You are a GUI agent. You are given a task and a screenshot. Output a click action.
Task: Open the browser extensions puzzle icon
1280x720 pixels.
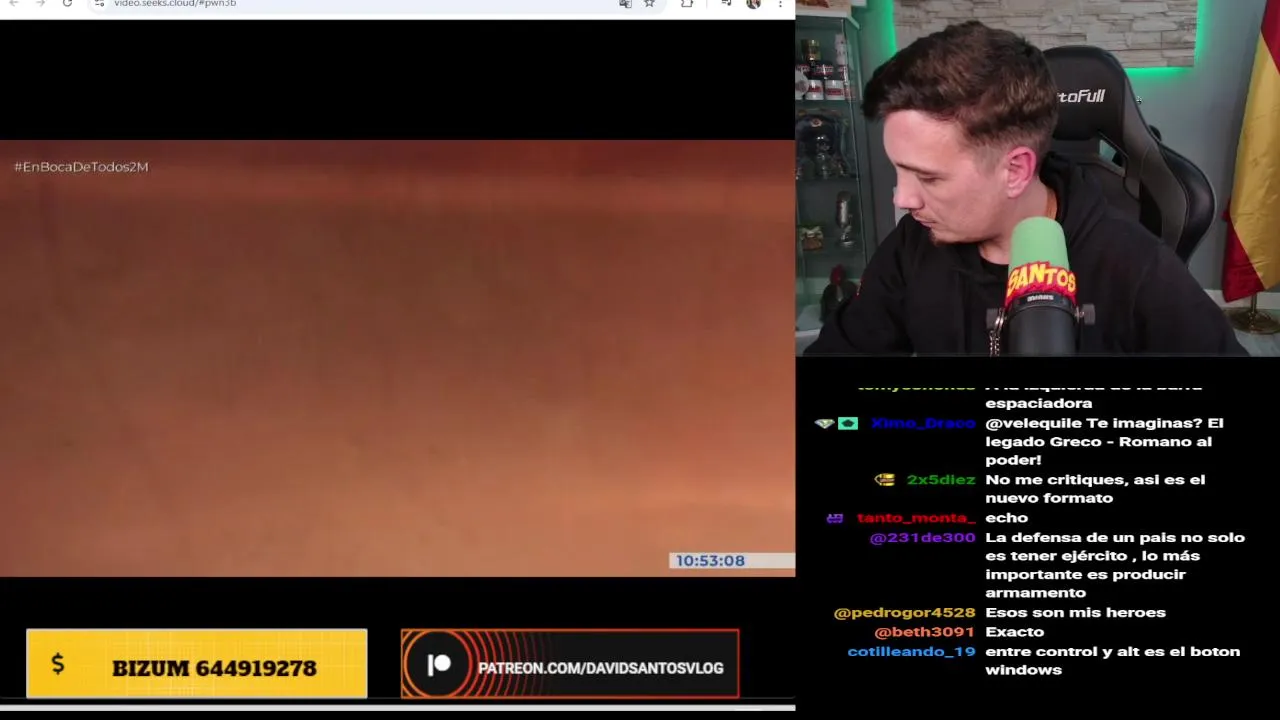[x=687, y=4]
